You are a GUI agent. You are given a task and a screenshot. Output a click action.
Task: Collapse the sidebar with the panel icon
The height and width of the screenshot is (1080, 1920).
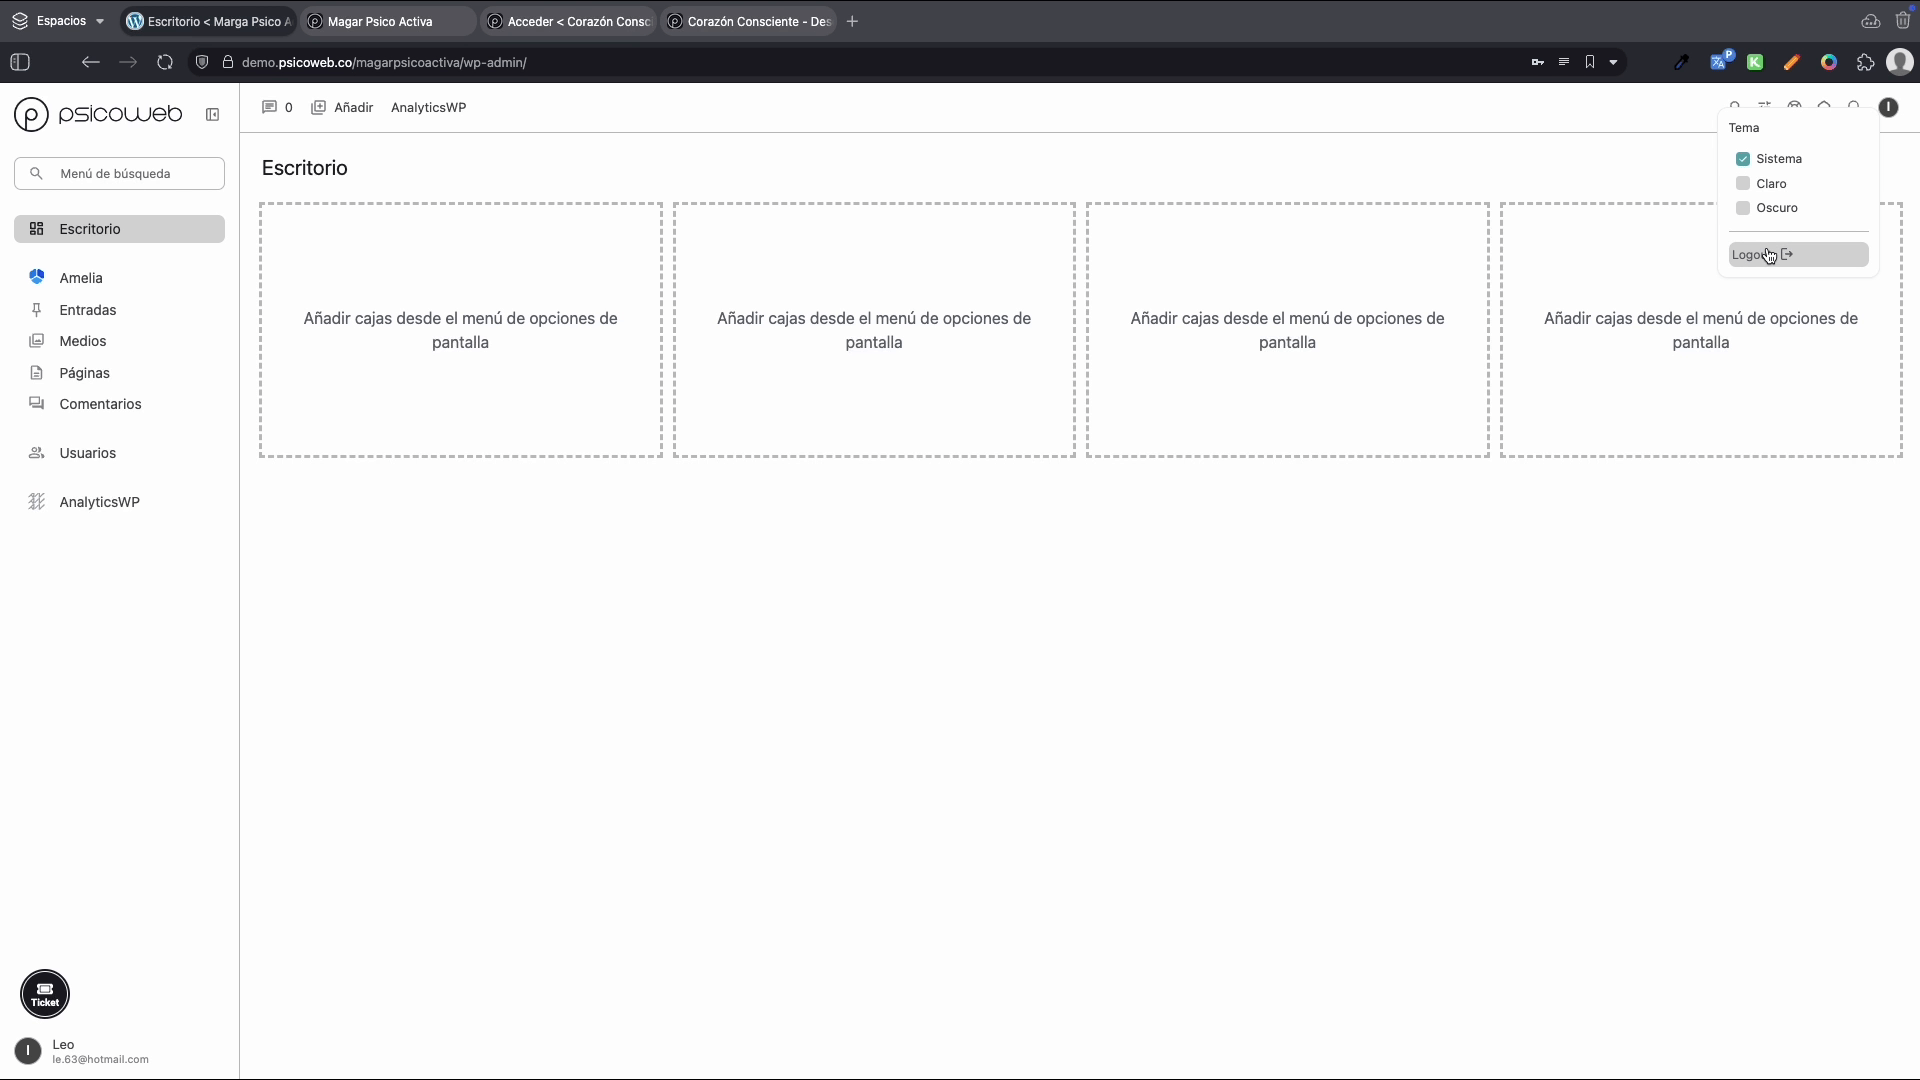(x=212, y=115)
